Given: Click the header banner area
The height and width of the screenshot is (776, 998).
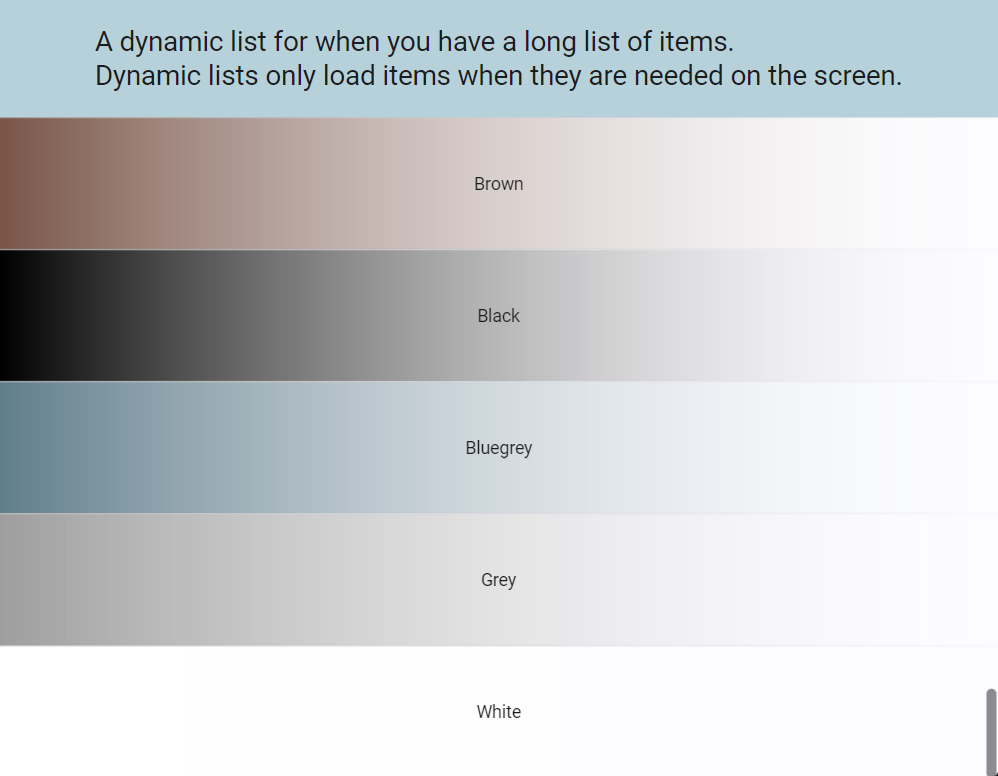Looking at the screenshot, I should pos(499,58).
